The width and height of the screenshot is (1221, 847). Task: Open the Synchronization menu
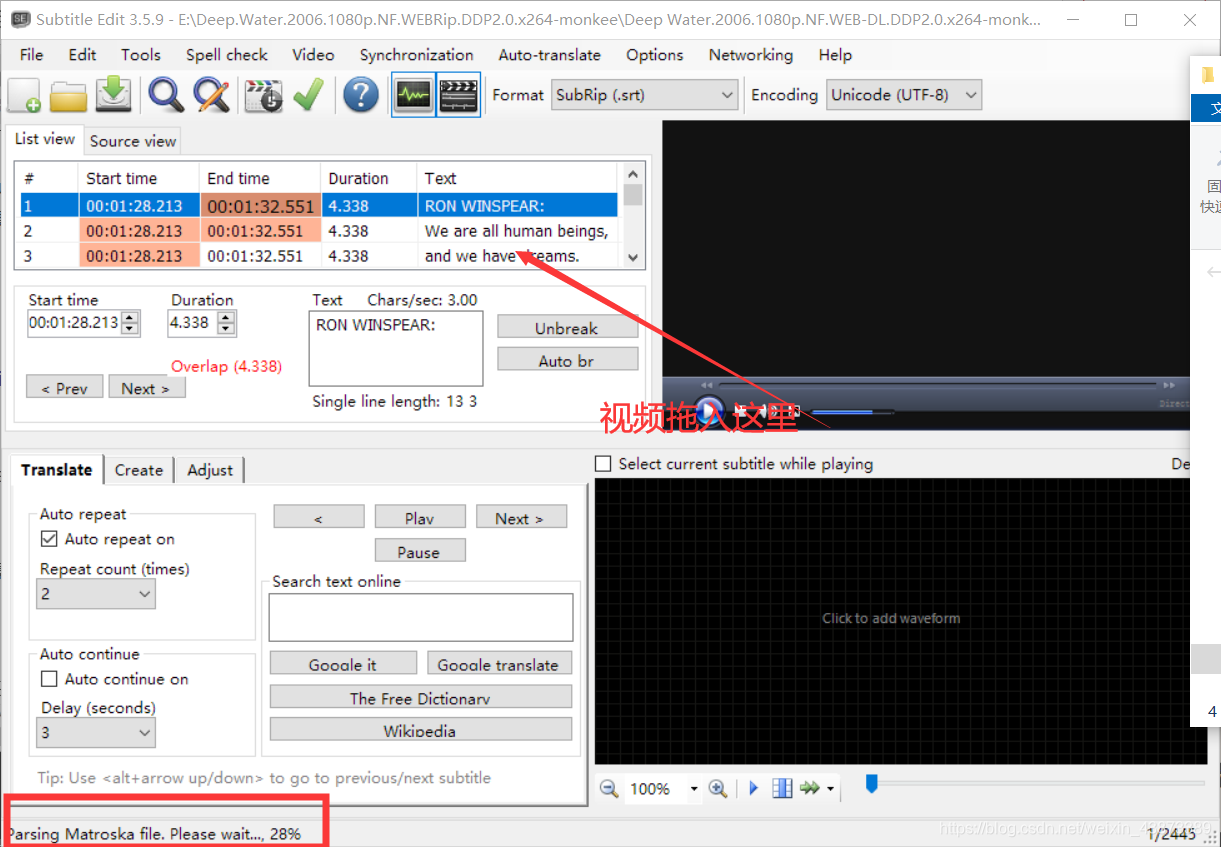click(x=417, y=55)
